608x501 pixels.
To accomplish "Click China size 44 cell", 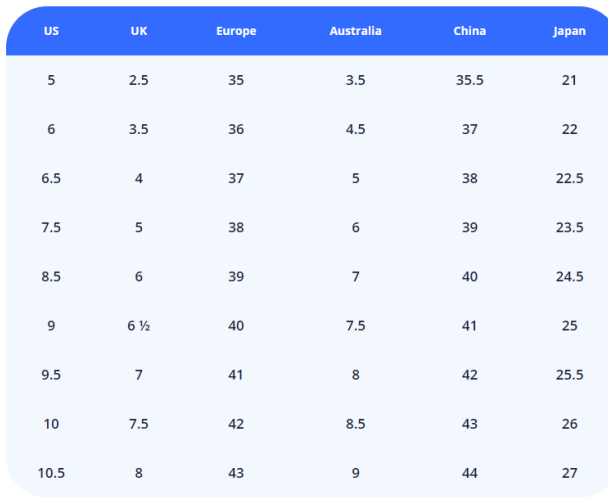I will (x=469, y=473).
